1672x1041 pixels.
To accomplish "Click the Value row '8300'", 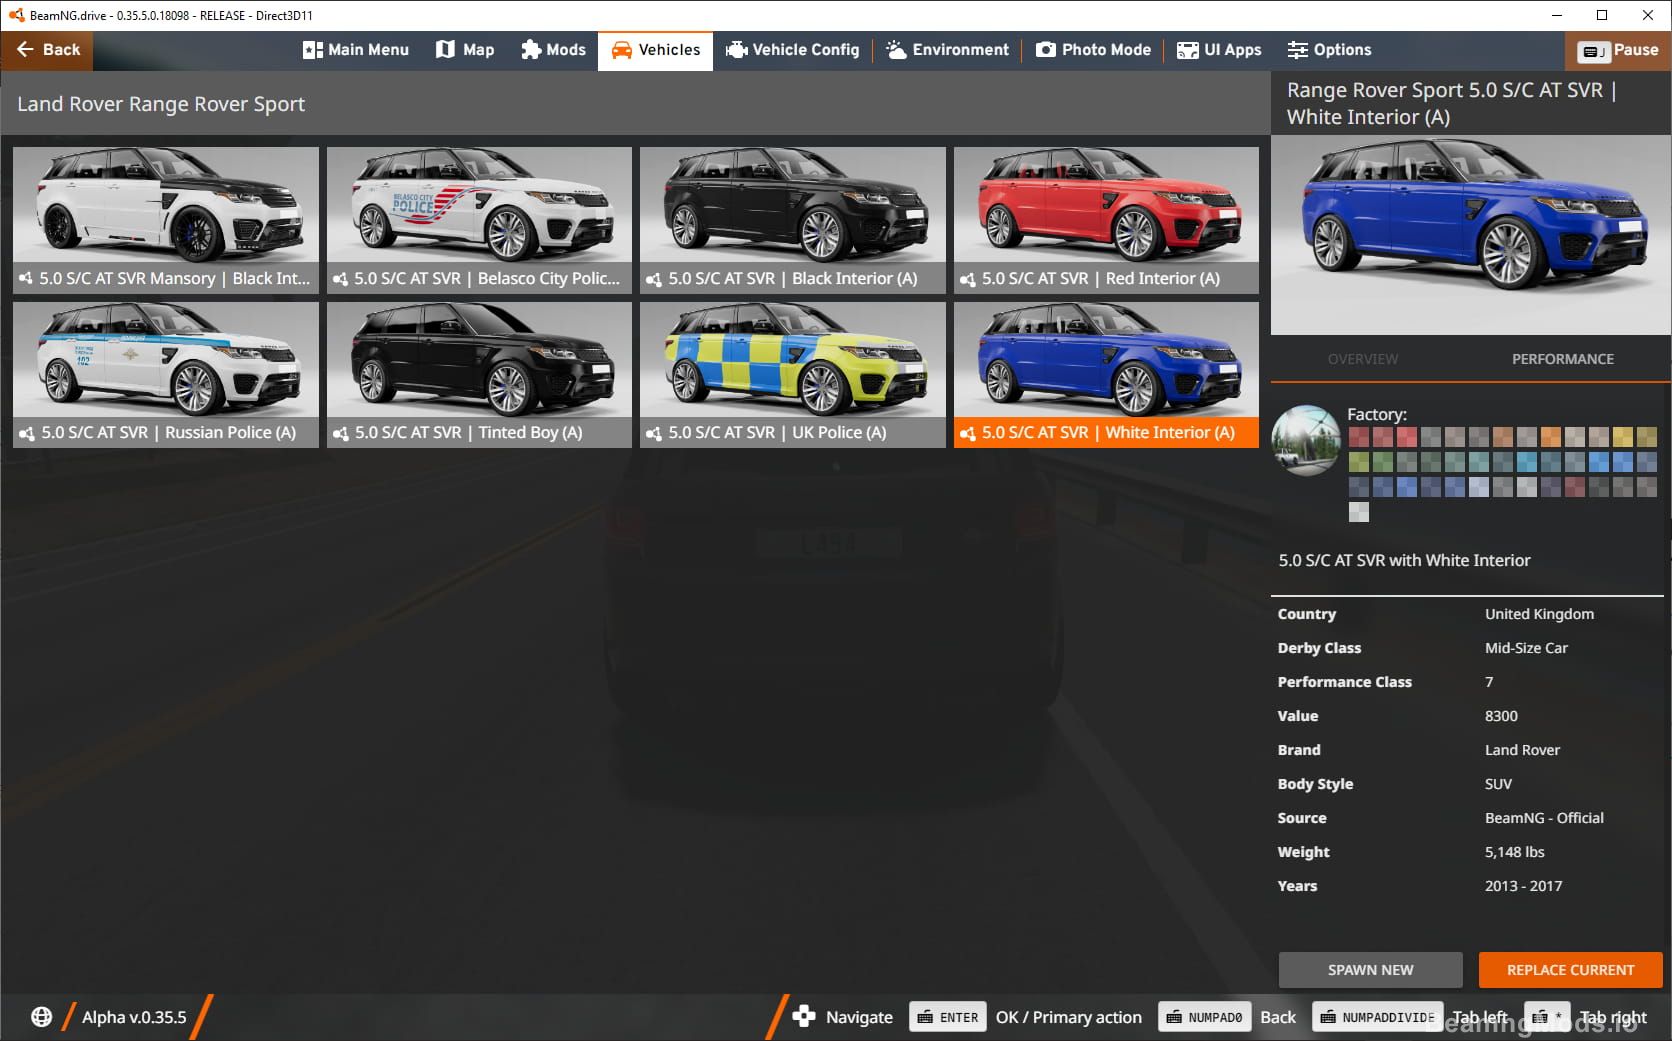I will tap(1501, 716).
